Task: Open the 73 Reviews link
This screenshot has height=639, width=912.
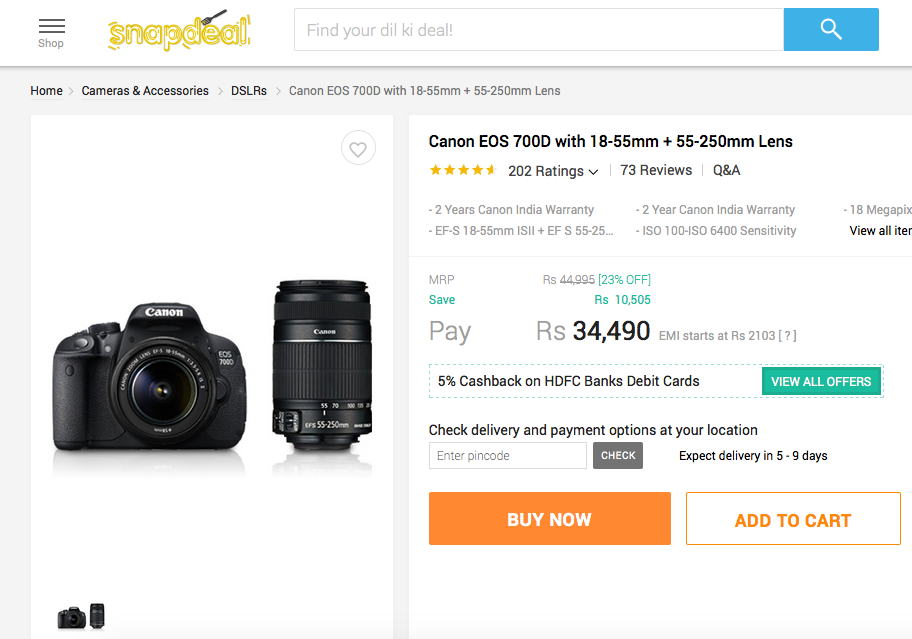Action: pos(656,170)
